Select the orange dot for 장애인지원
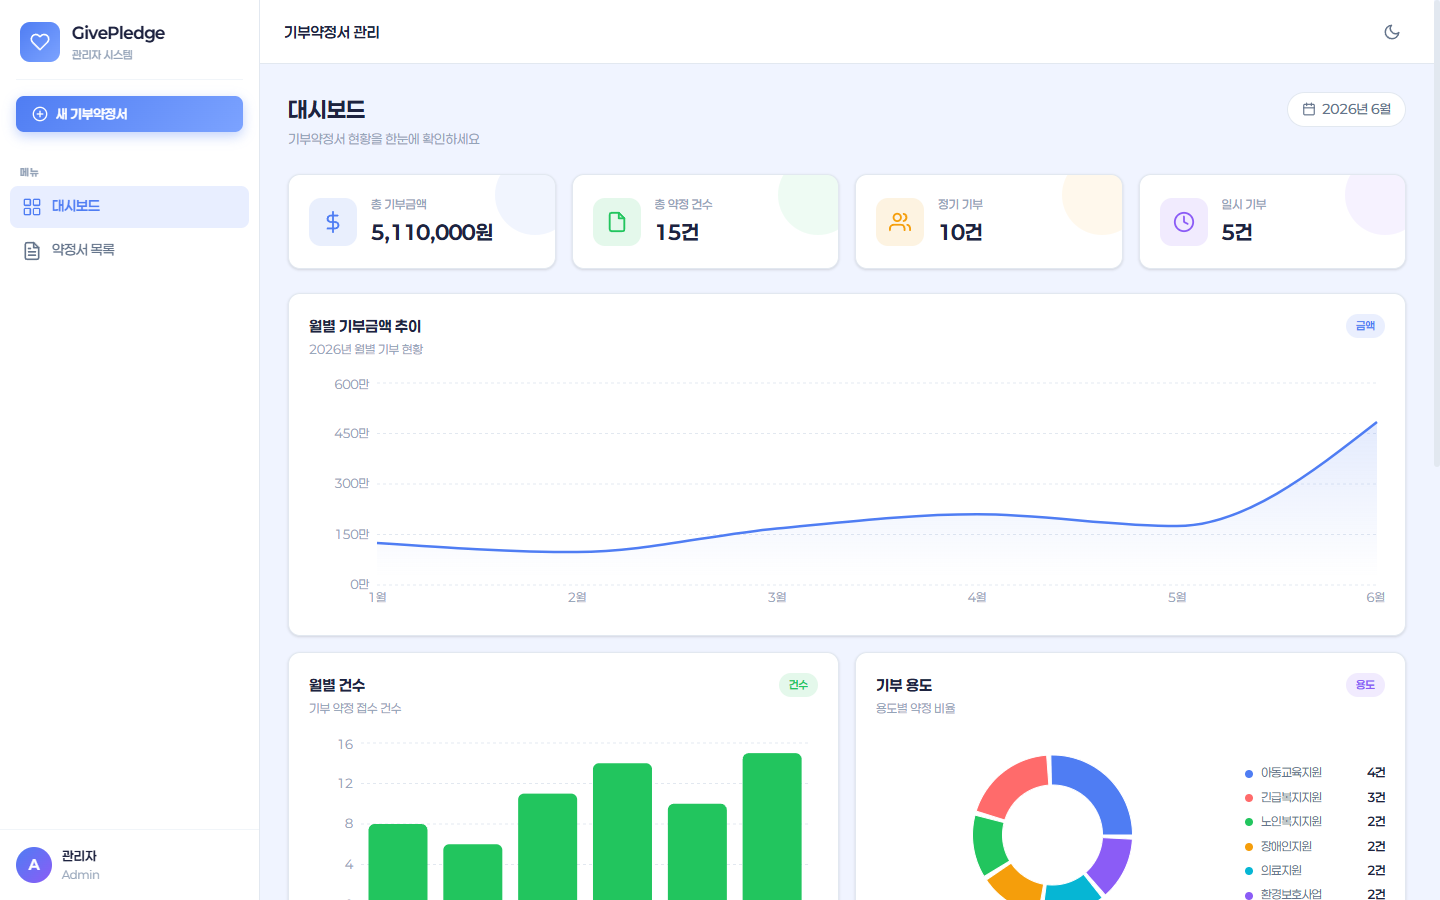This screenshot has width=1440, height=900. tap(1249, 847)
